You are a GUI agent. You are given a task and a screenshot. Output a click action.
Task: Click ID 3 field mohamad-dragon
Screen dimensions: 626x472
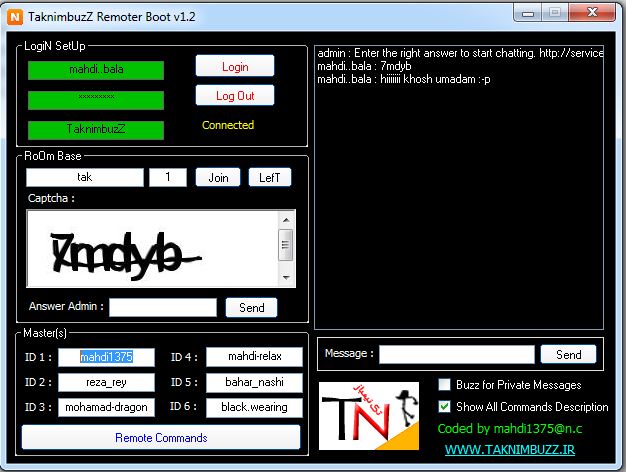(x=106, y=407)
